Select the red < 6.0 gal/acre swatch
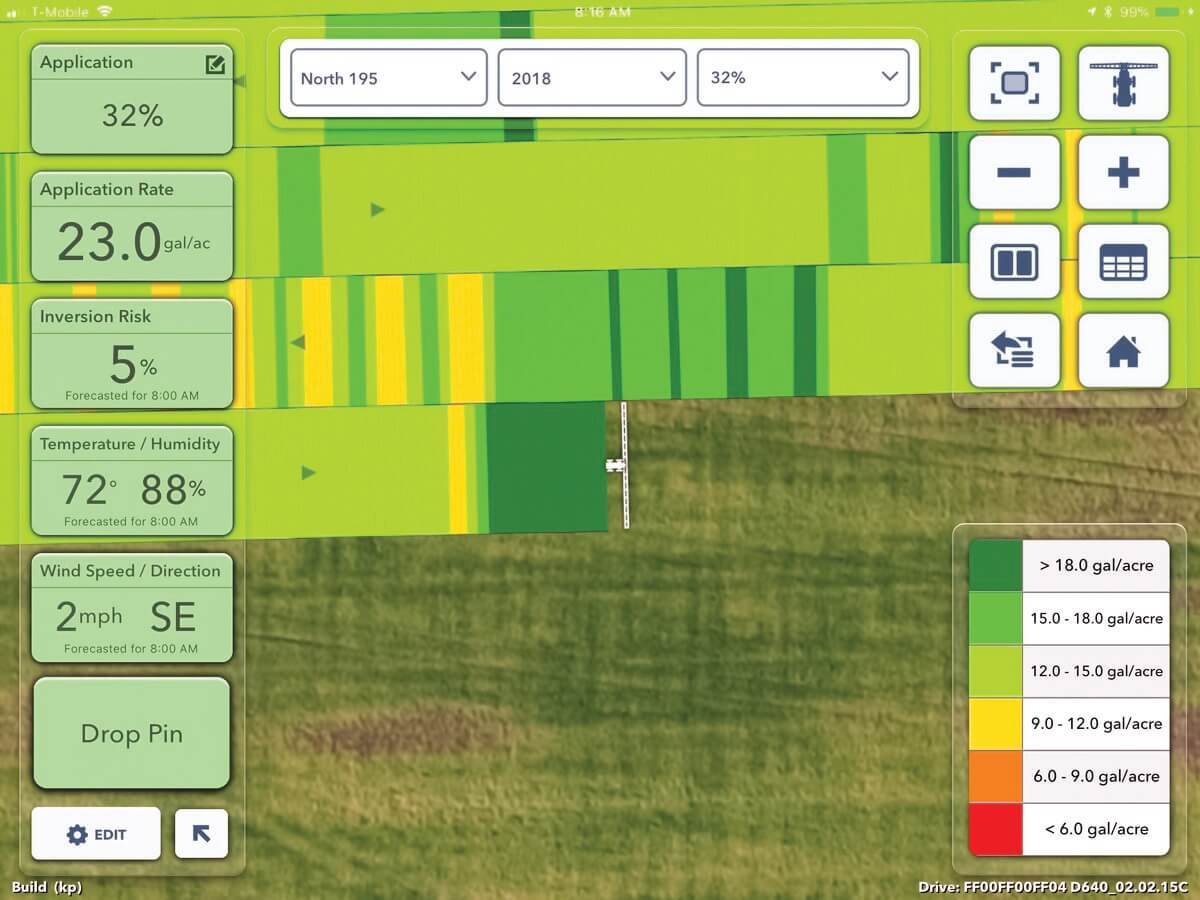1200x900 pixels. [995, 829]
